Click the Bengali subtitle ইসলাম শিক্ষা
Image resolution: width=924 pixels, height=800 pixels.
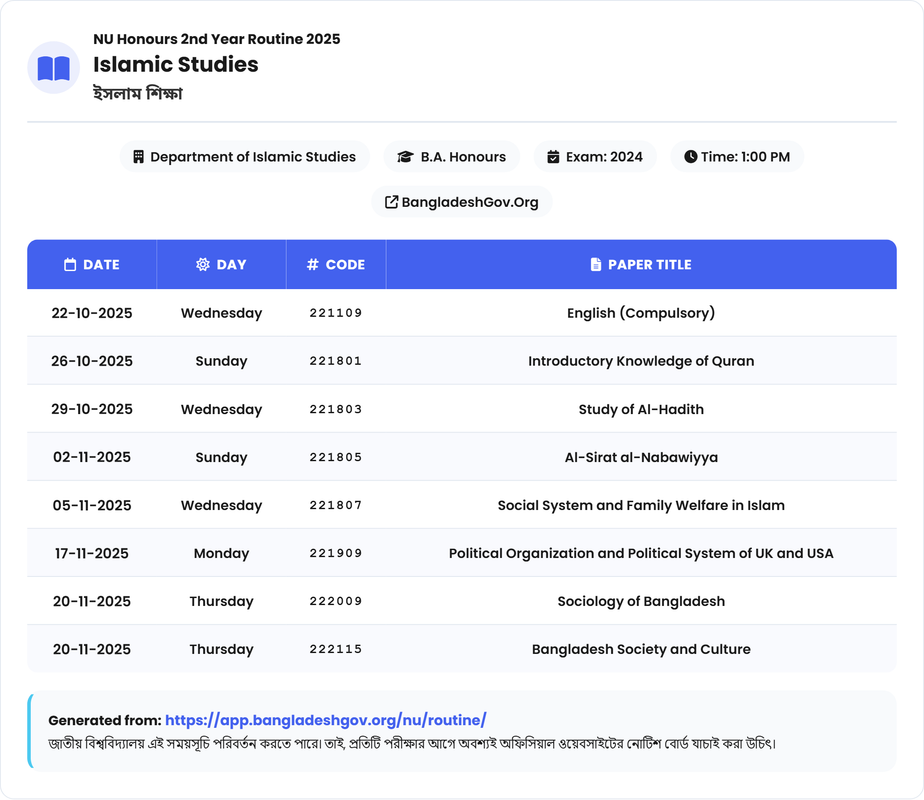point(138,93)
